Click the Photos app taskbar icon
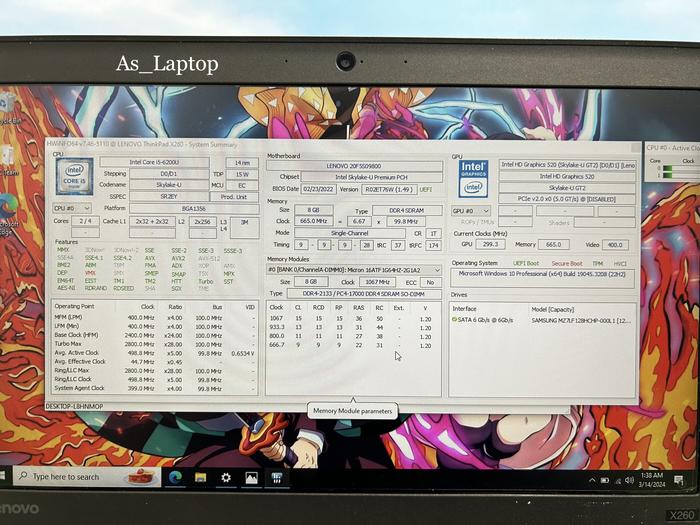The height and width of the screenshot is (525, 700). click(251, 477)
